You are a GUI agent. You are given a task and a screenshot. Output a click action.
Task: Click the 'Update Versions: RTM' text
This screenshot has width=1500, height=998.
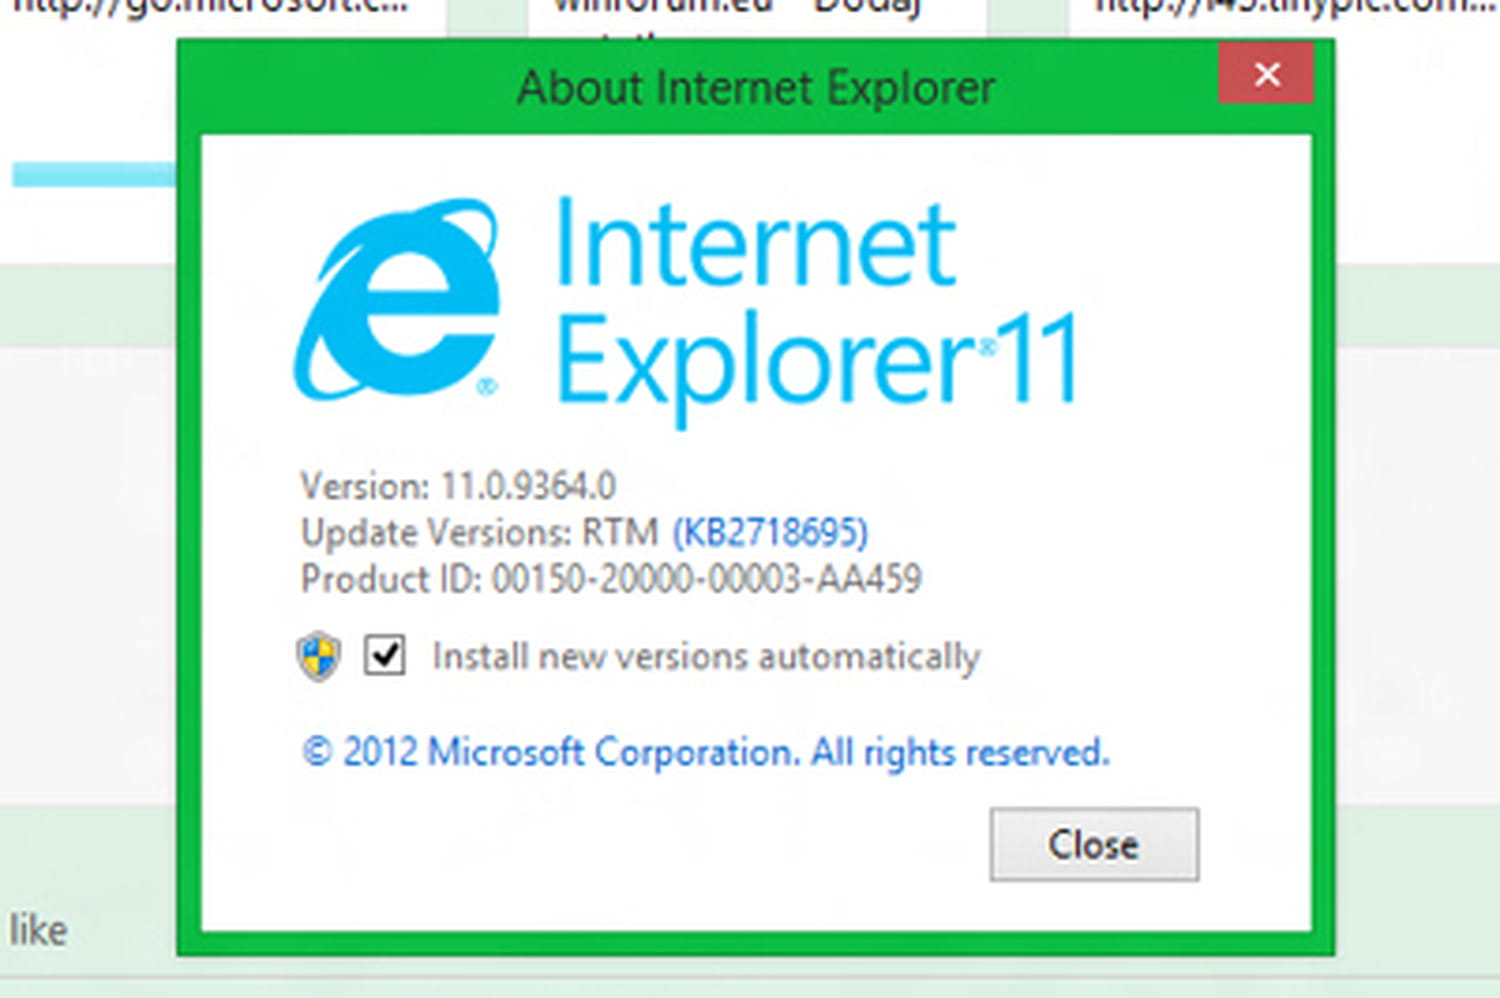point(480,533)
